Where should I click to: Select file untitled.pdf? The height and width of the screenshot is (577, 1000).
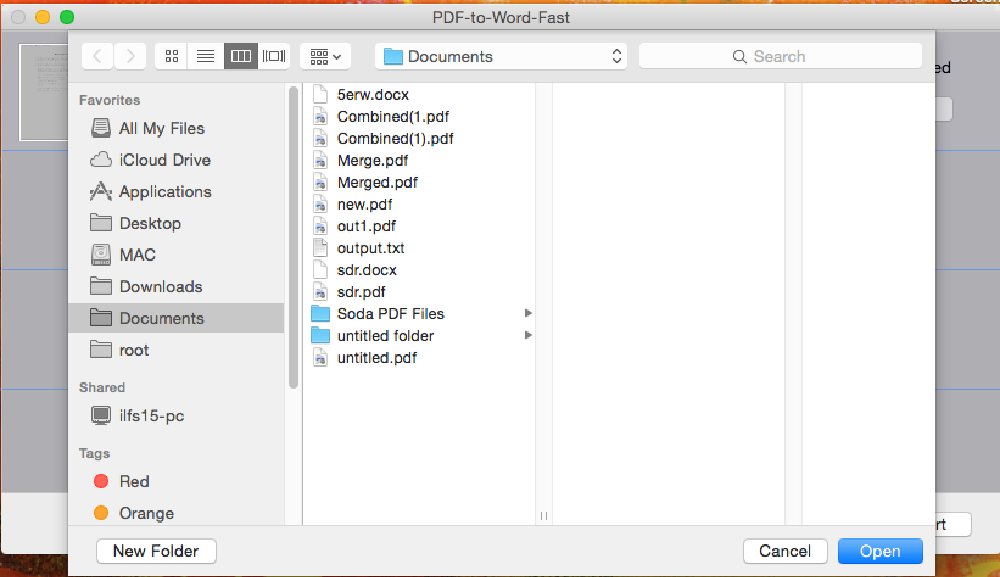point(421,358)
